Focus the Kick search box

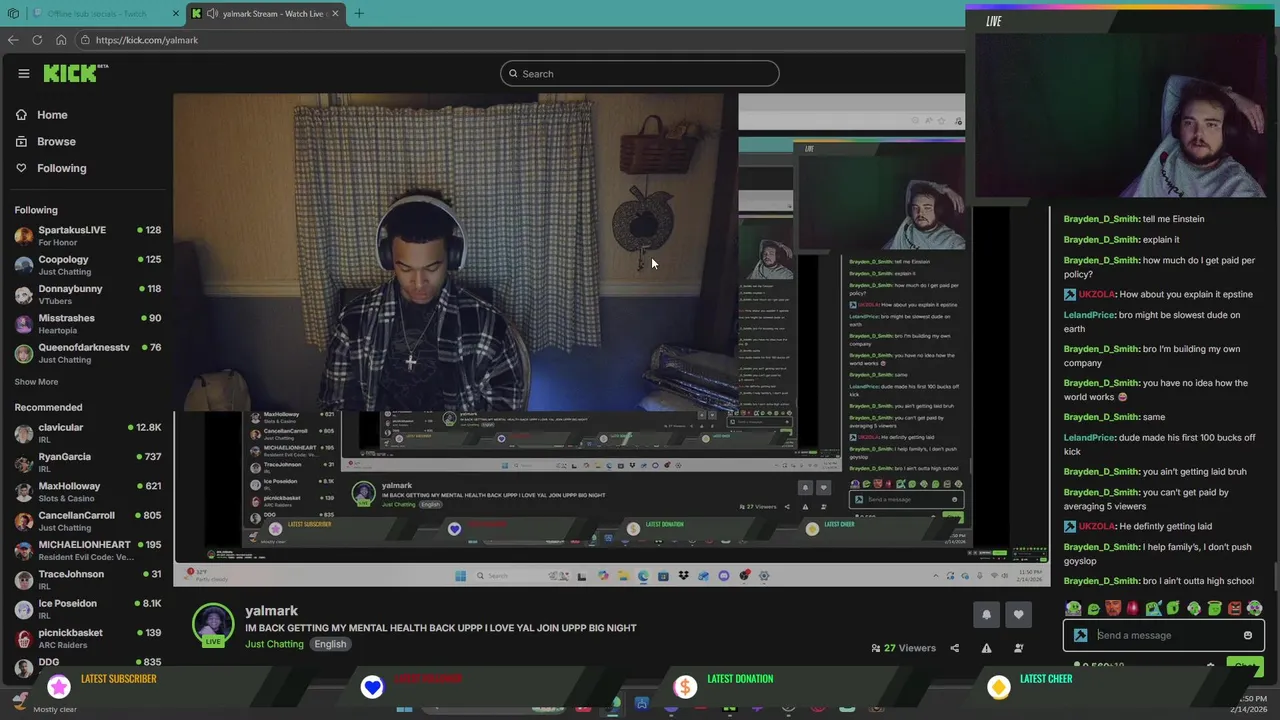640,73
